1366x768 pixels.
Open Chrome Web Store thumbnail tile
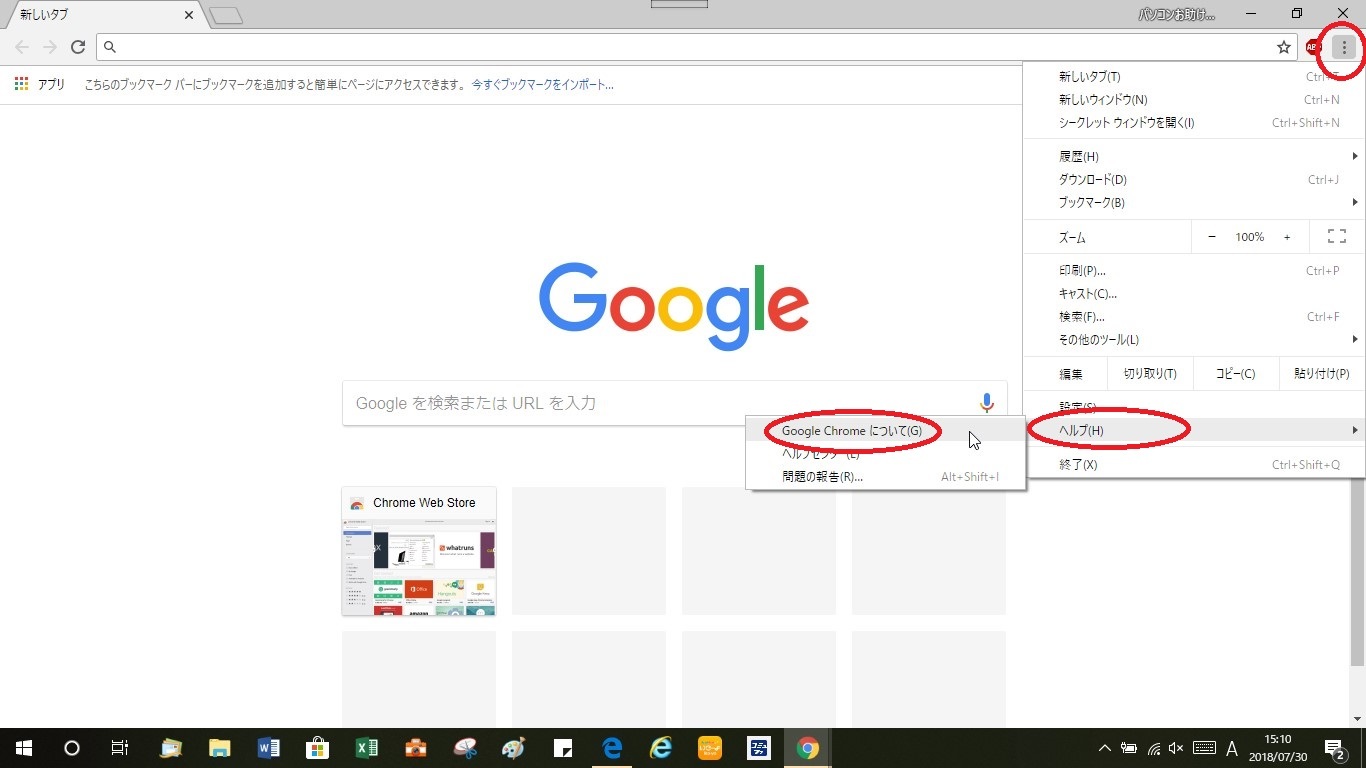coord(419,551)
